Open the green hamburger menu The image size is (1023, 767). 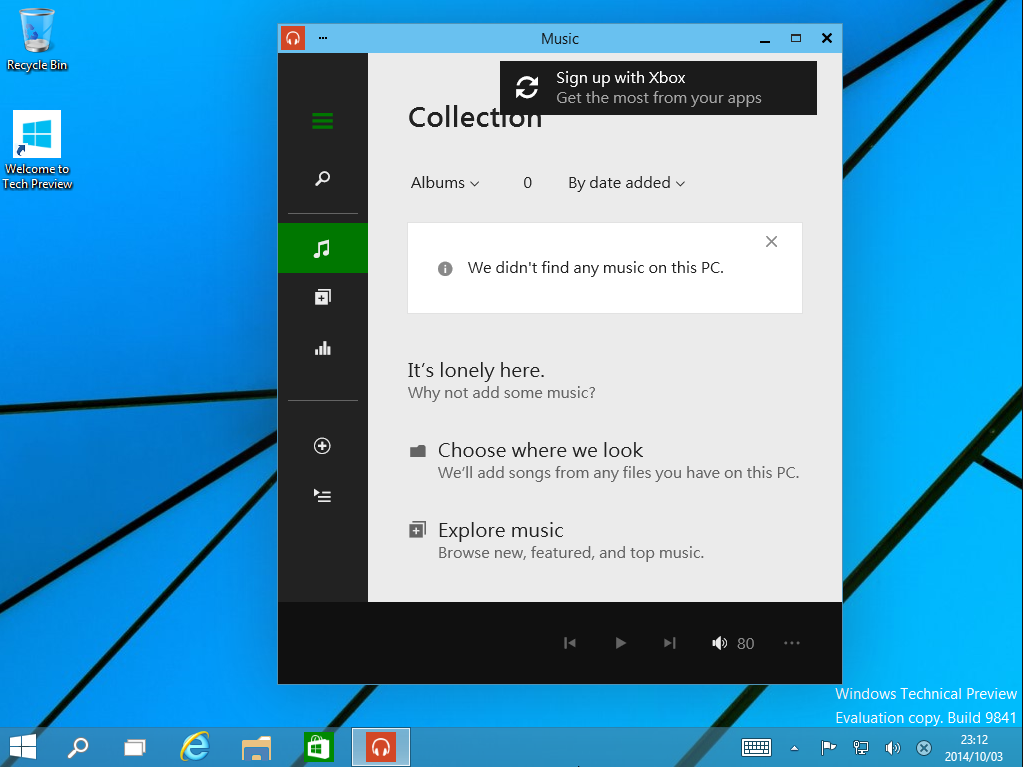(322, 121)
